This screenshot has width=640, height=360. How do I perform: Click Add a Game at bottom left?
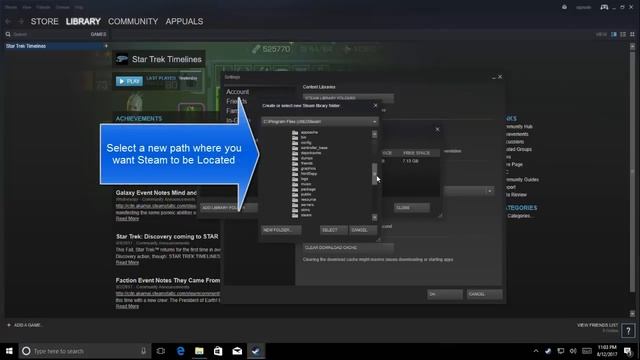pos(25,325)
